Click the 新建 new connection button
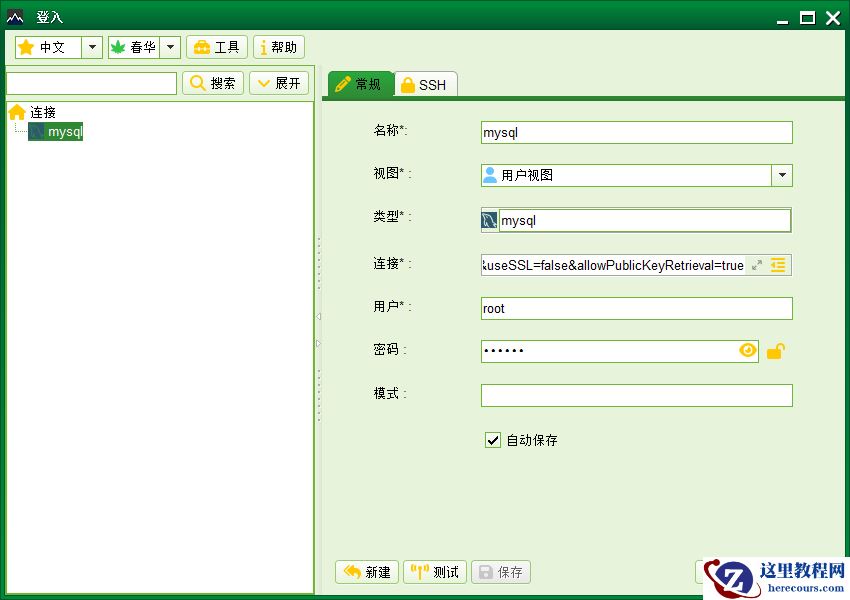Viewport: 850px width, 600px height. pos(365,571)
